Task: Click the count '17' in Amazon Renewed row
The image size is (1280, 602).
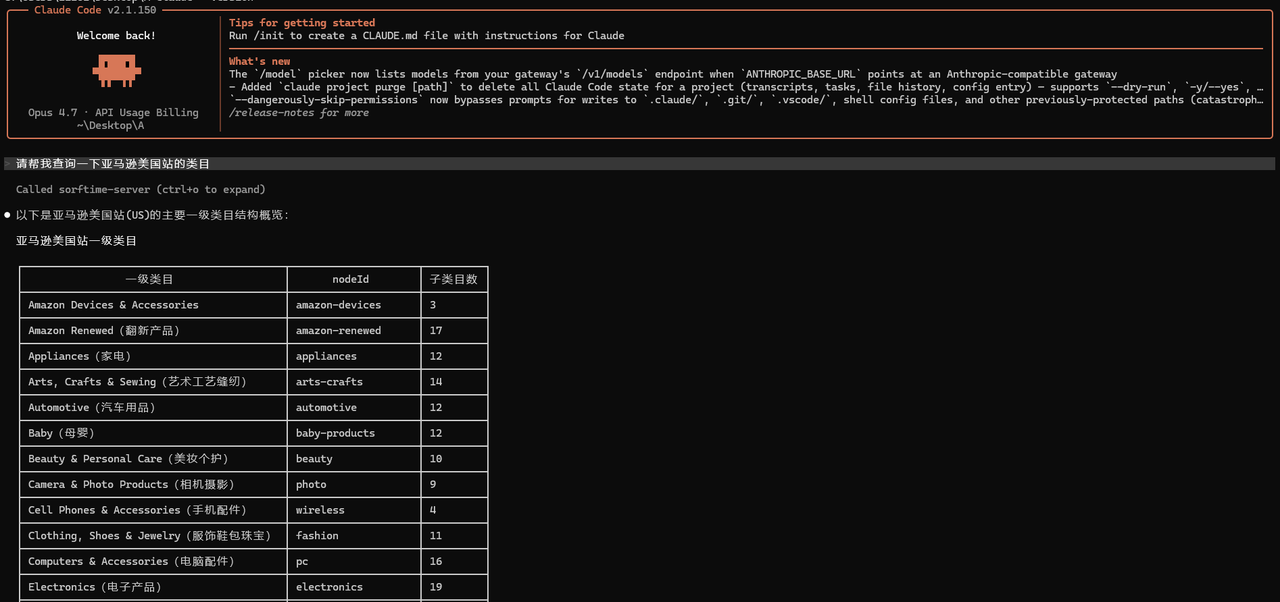Action: click(x=436, y=331)
